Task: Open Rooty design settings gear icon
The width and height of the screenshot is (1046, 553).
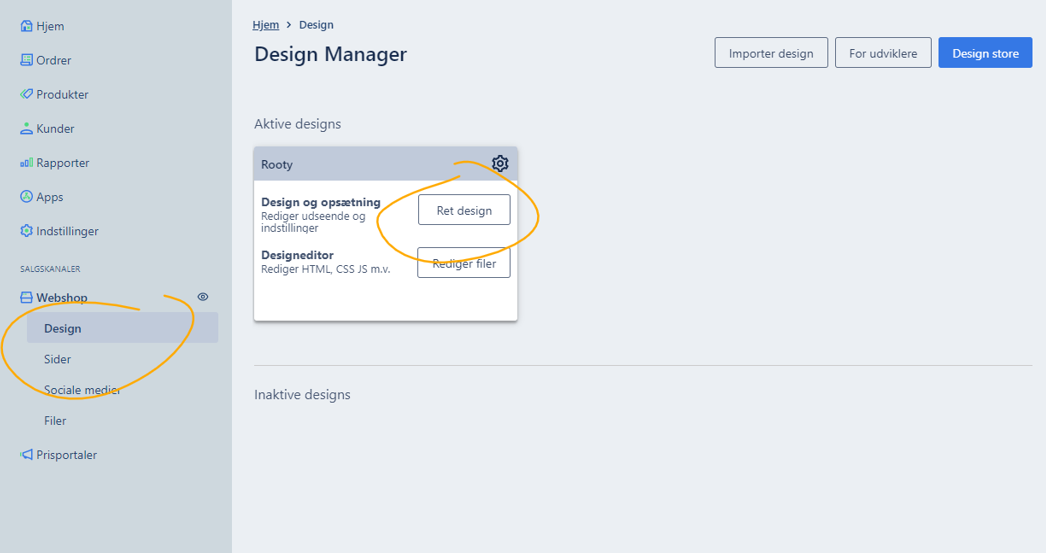Action: pyautogui.click(x=500, y=163)
